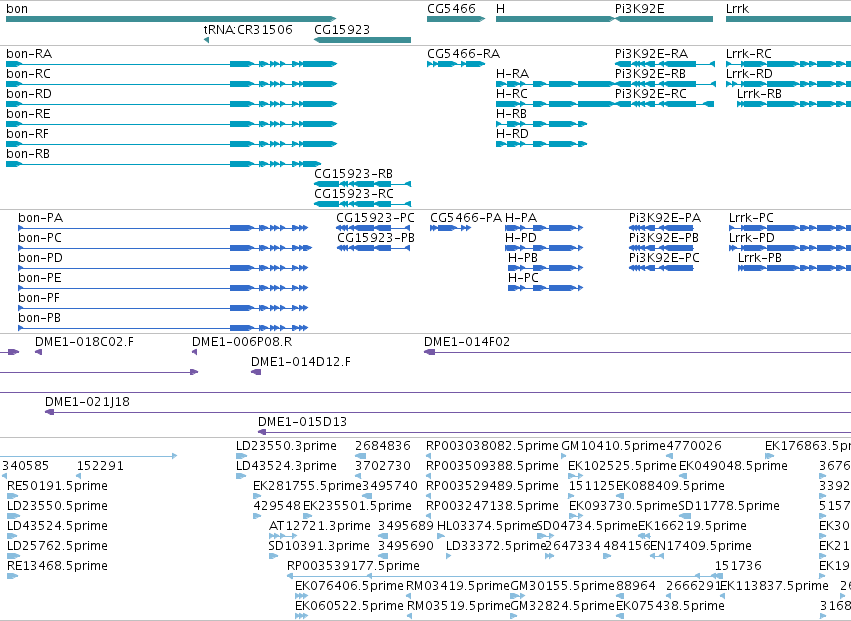Click the EK176863.5prime EST label
The width and height of the screenshot is (851, 621).
808,446
